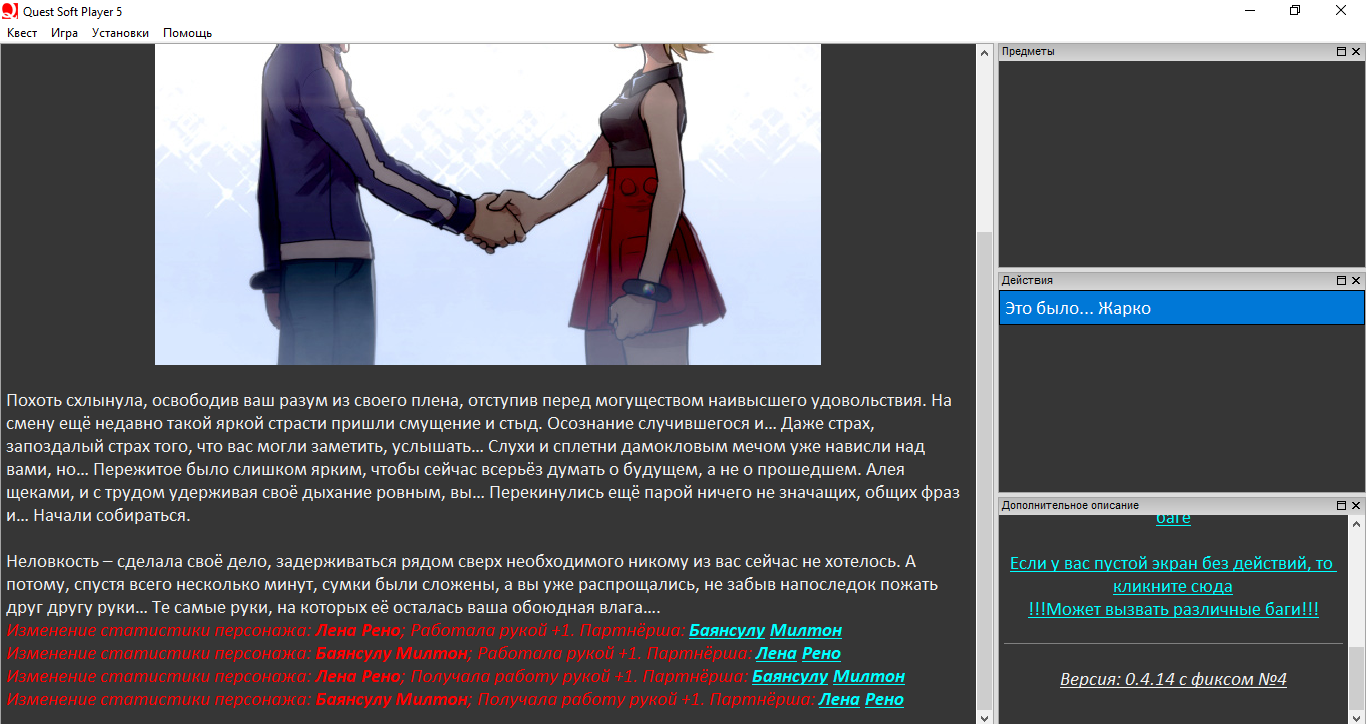Image resolution: width=1366 pixels, height=724 pixels.
Task: Open Лена partner link on 'Баянсулу Милтон; Получала работу' line
Action: coord(839,700)
